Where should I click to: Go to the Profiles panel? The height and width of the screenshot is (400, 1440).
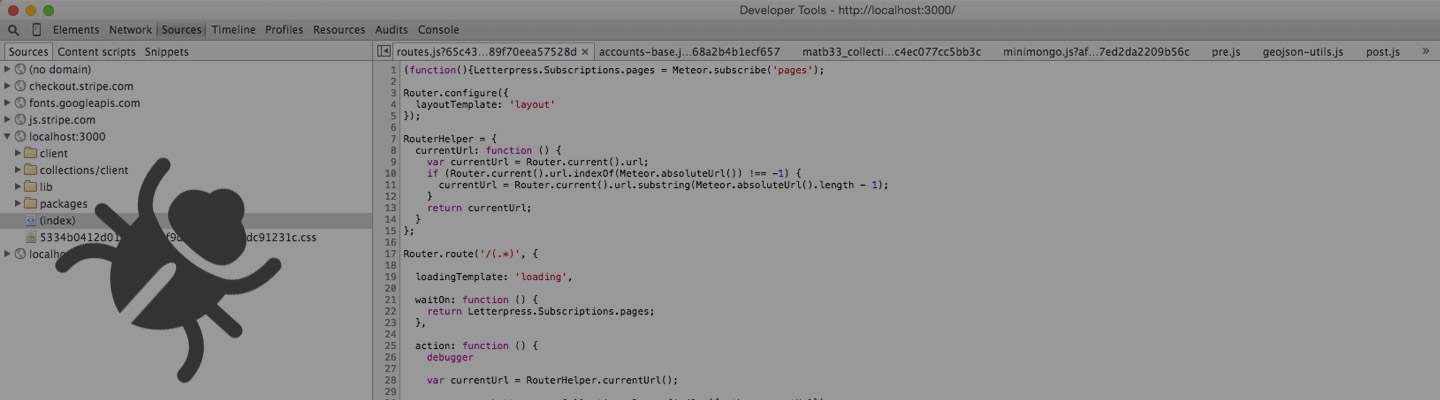point(284,30)
